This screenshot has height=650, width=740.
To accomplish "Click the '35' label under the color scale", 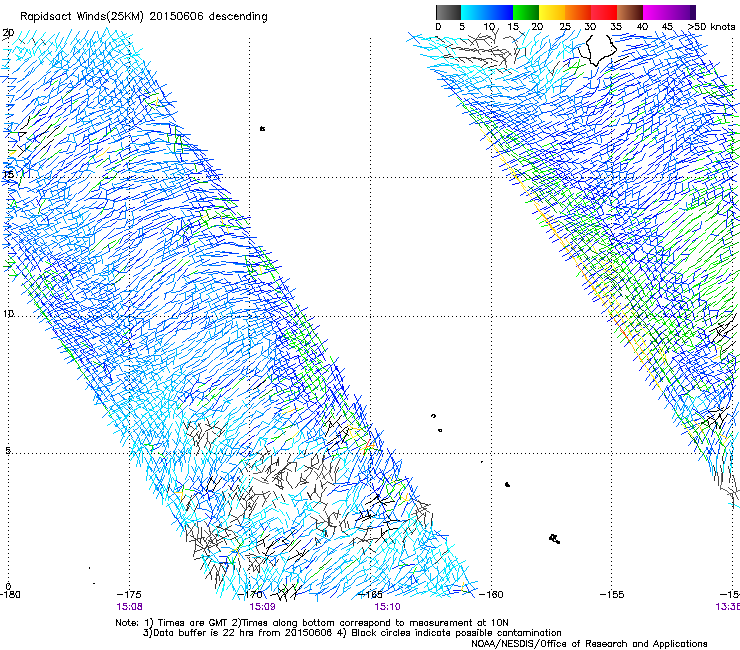I will pos(616,27).
